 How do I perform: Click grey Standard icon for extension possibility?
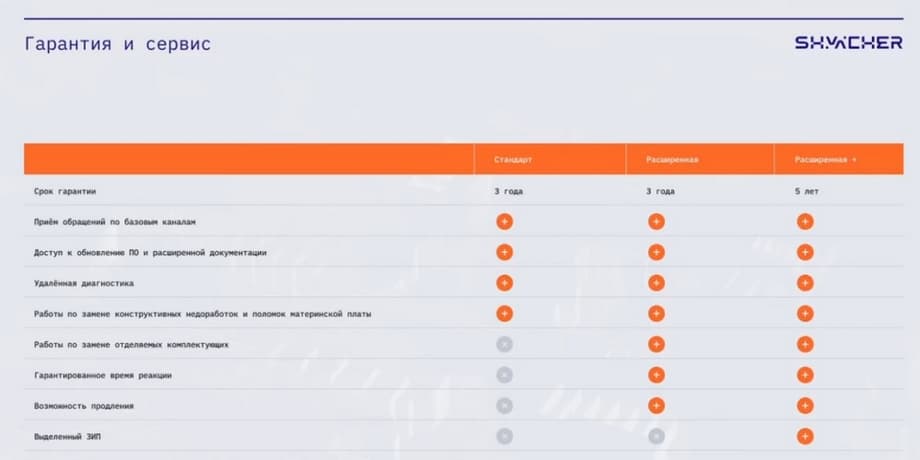click(505, 406)
